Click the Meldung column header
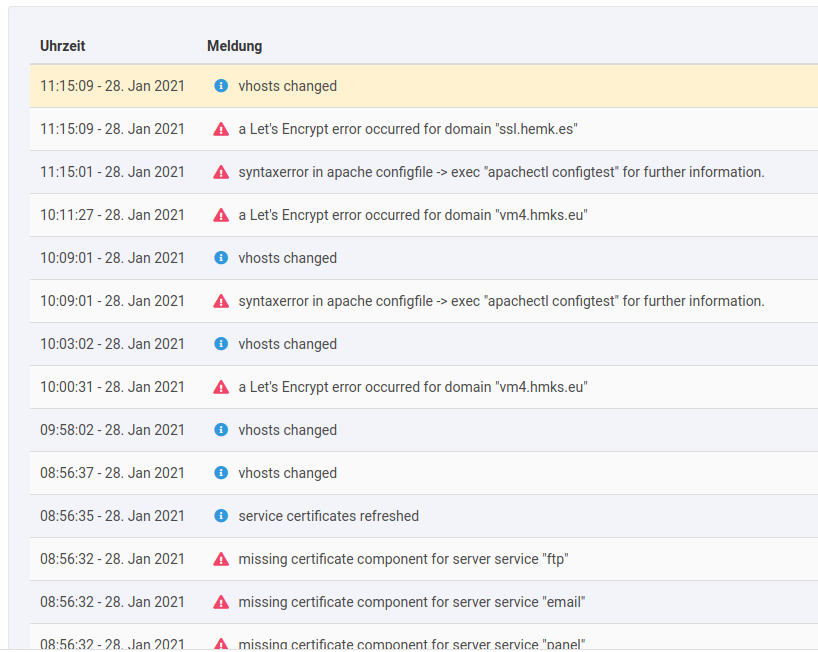Screen dimensions: 818x652 [x=234, y=46]
